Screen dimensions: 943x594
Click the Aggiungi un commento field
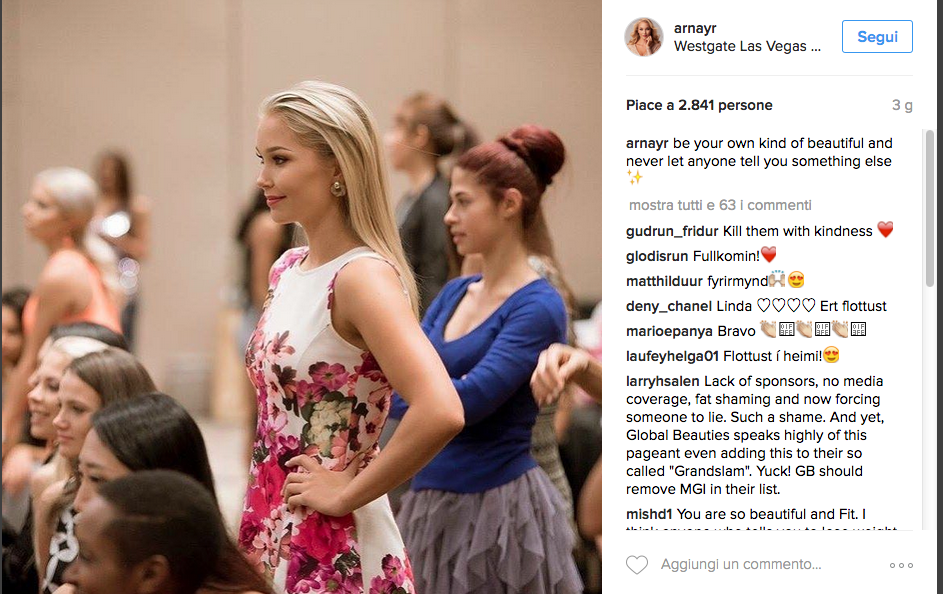pos(740,565)
